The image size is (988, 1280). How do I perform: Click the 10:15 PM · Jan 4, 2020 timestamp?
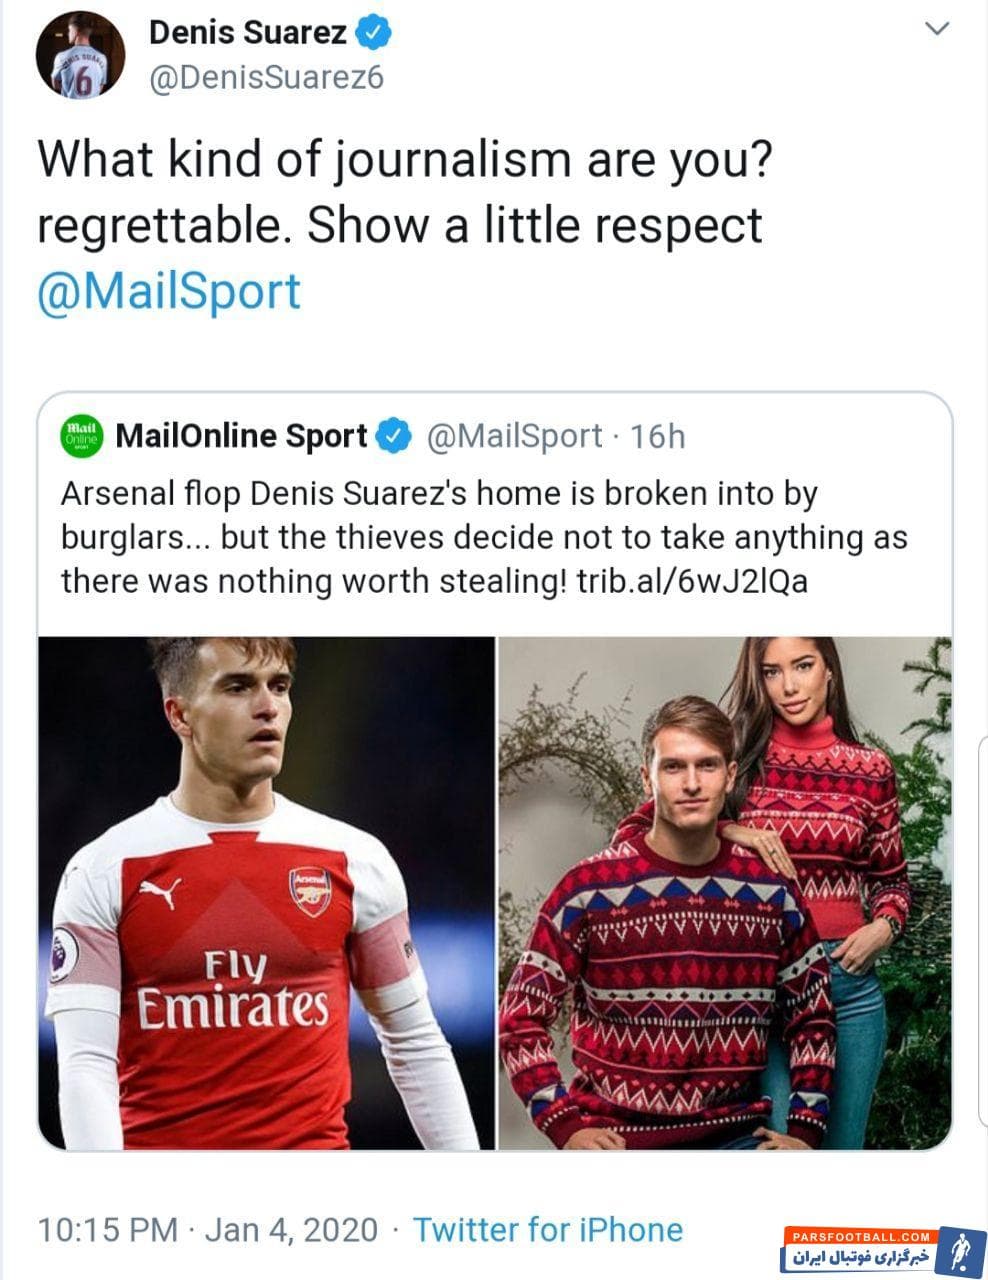click(x=208, y=1229)
